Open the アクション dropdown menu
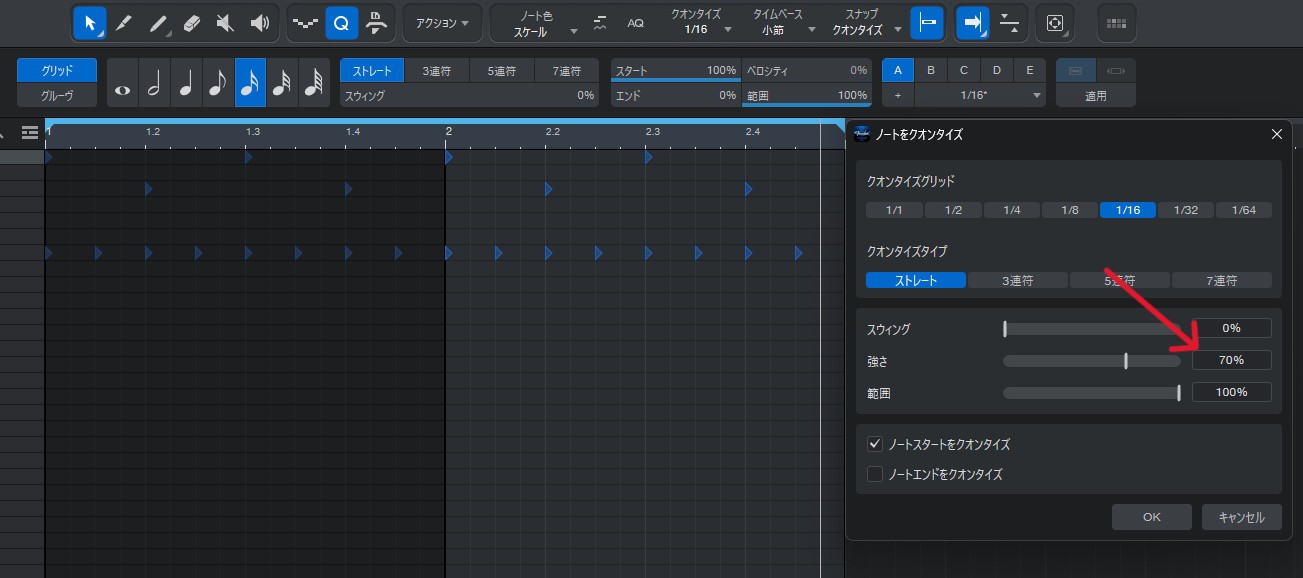This screenshot has height=578, width=1303. (442, 23)
